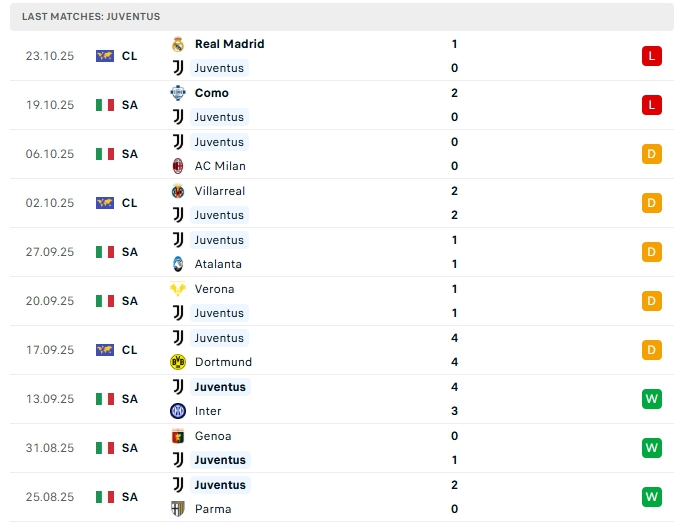Click the Dortmund team name
The image size is (679, 525).
223,362
